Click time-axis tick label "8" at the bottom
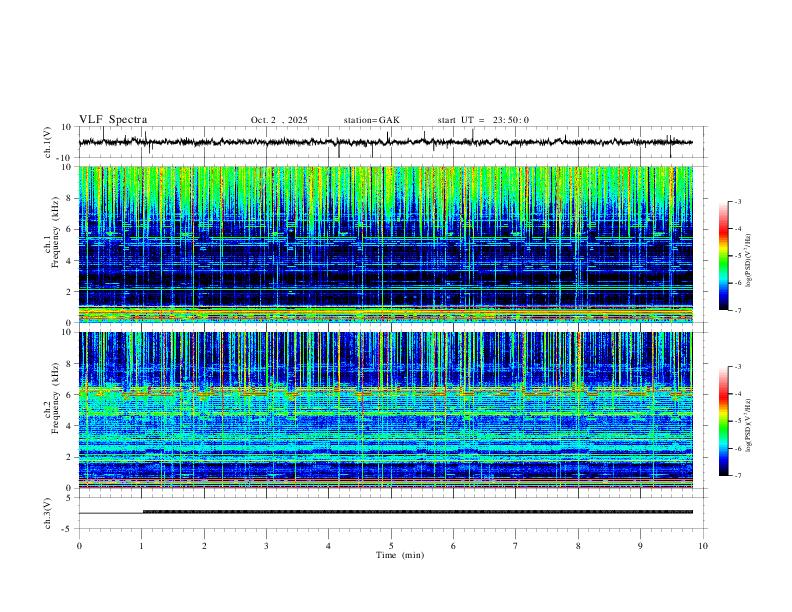 point(578,546)
